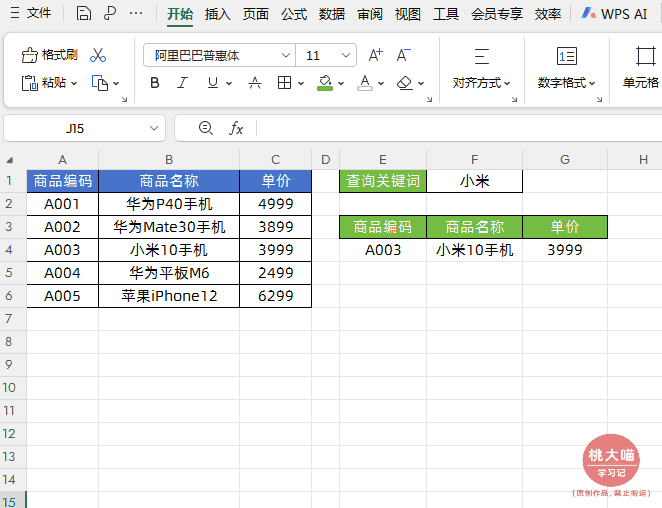Expand the borders dropdown arrow
This screenshot has height=508, width=662.
point(301,84)
